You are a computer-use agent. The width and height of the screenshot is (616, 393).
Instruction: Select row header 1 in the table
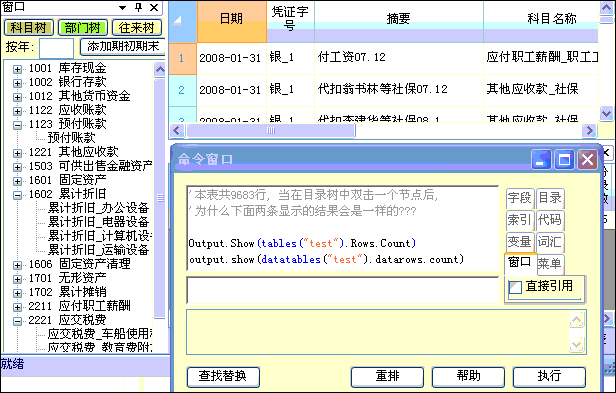(x=182, y=58)
